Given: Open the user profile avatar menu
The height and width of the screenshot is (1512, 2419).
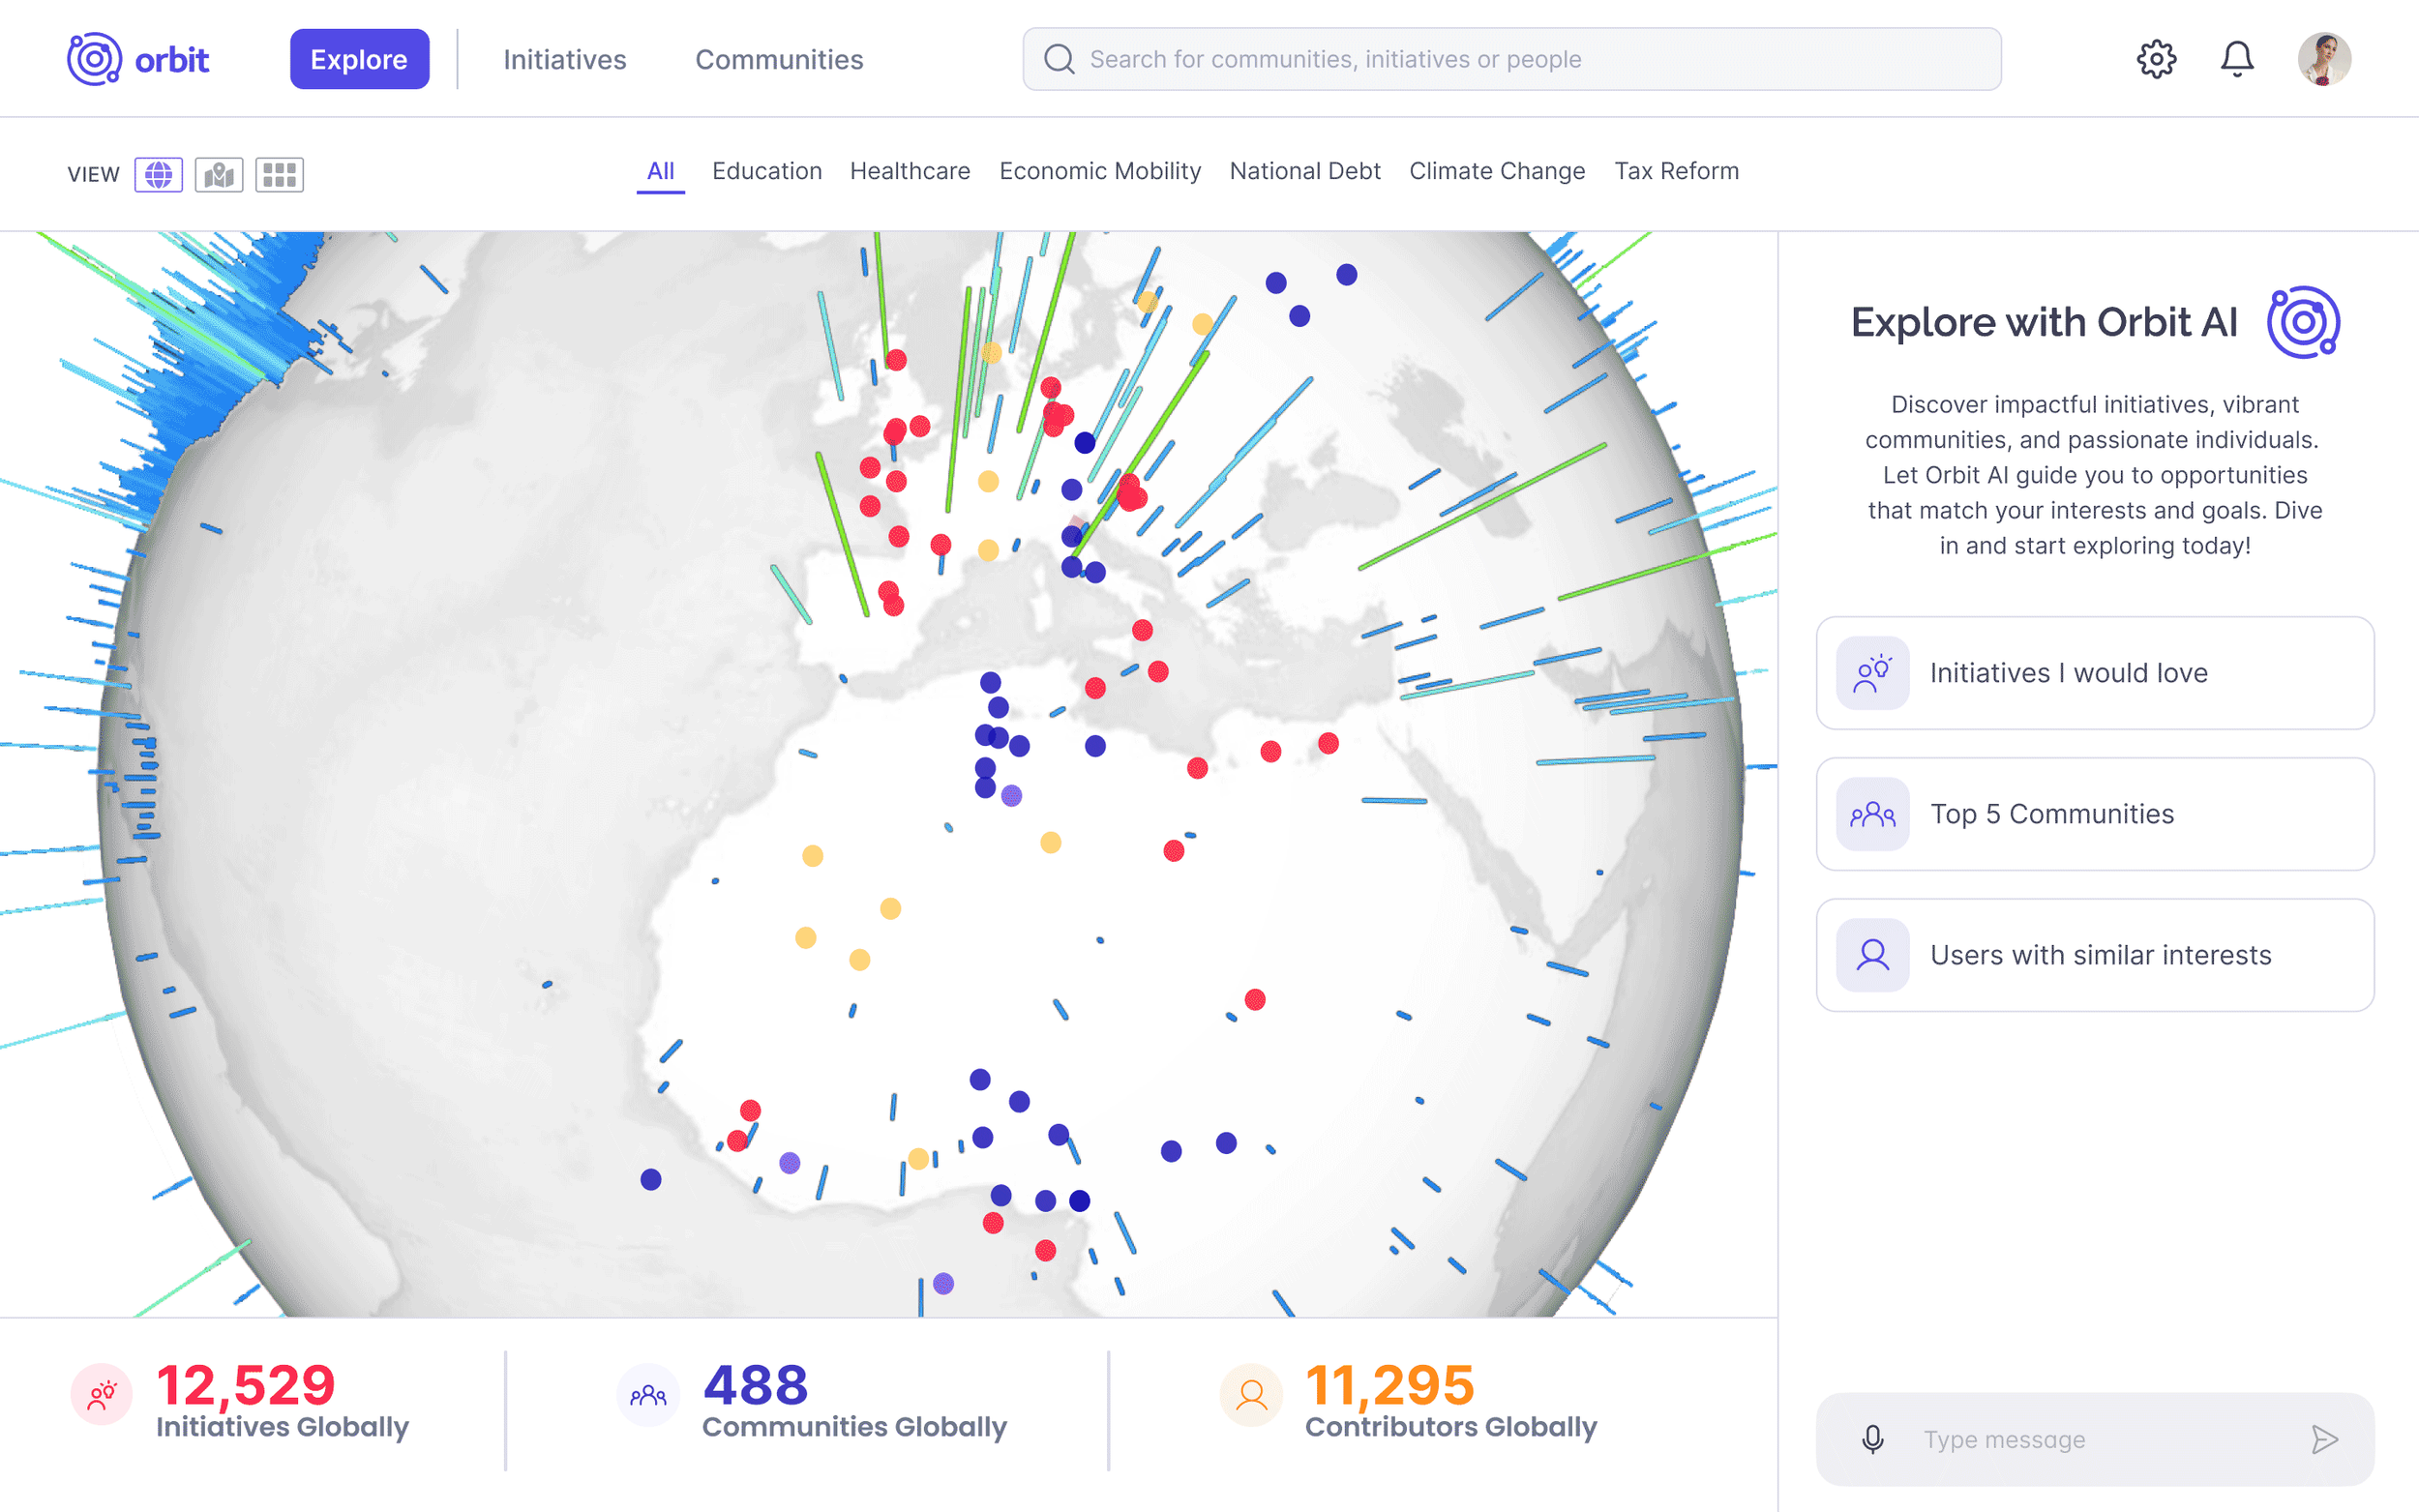Looking at the screenshot, I should click(2323, 59).
